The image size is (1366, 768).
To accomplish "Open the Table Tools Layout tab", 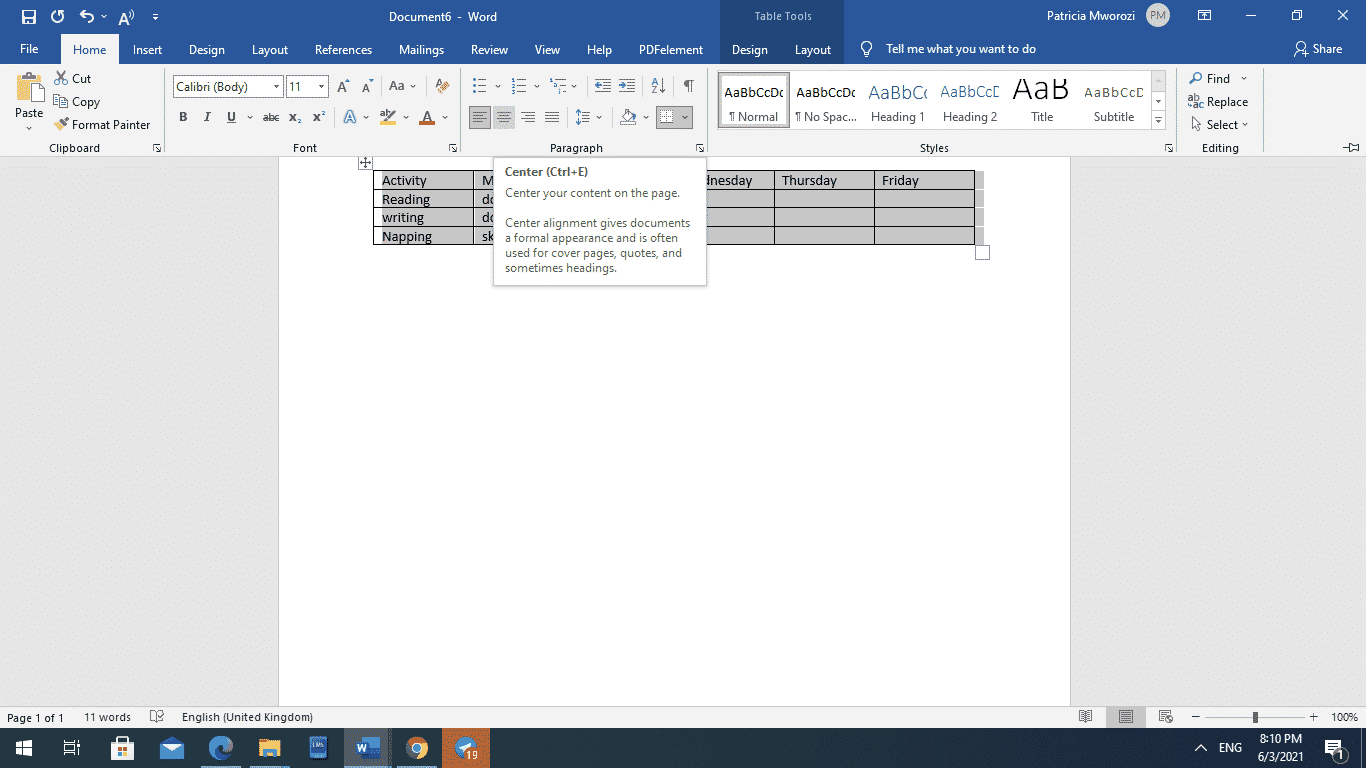I will click(812, 49).
